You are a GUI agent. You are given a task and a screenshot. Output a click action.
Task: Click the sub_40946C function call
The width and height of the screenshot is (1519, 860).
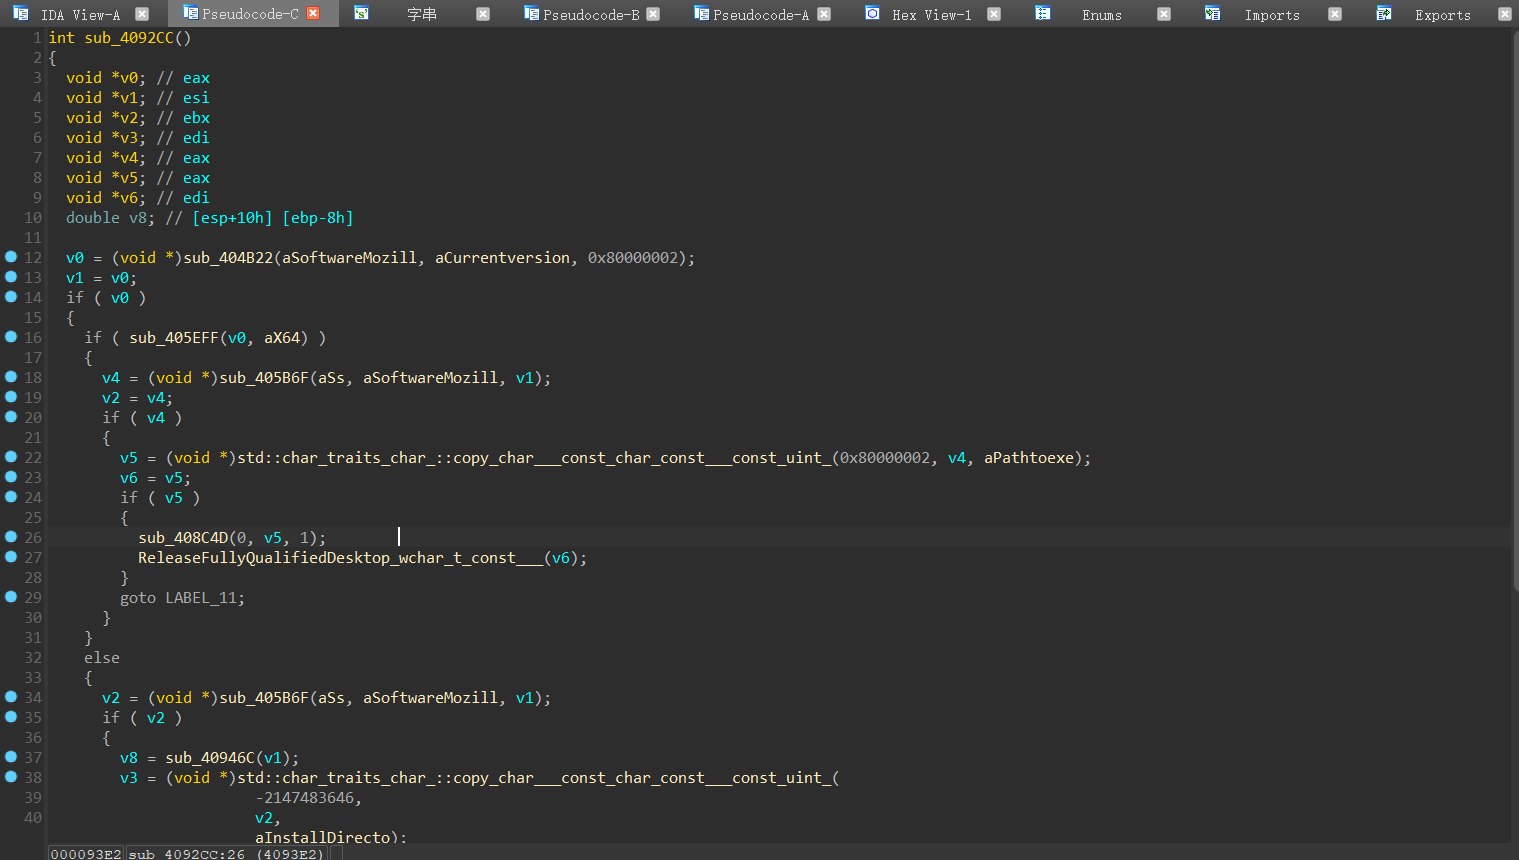[210, 758]
